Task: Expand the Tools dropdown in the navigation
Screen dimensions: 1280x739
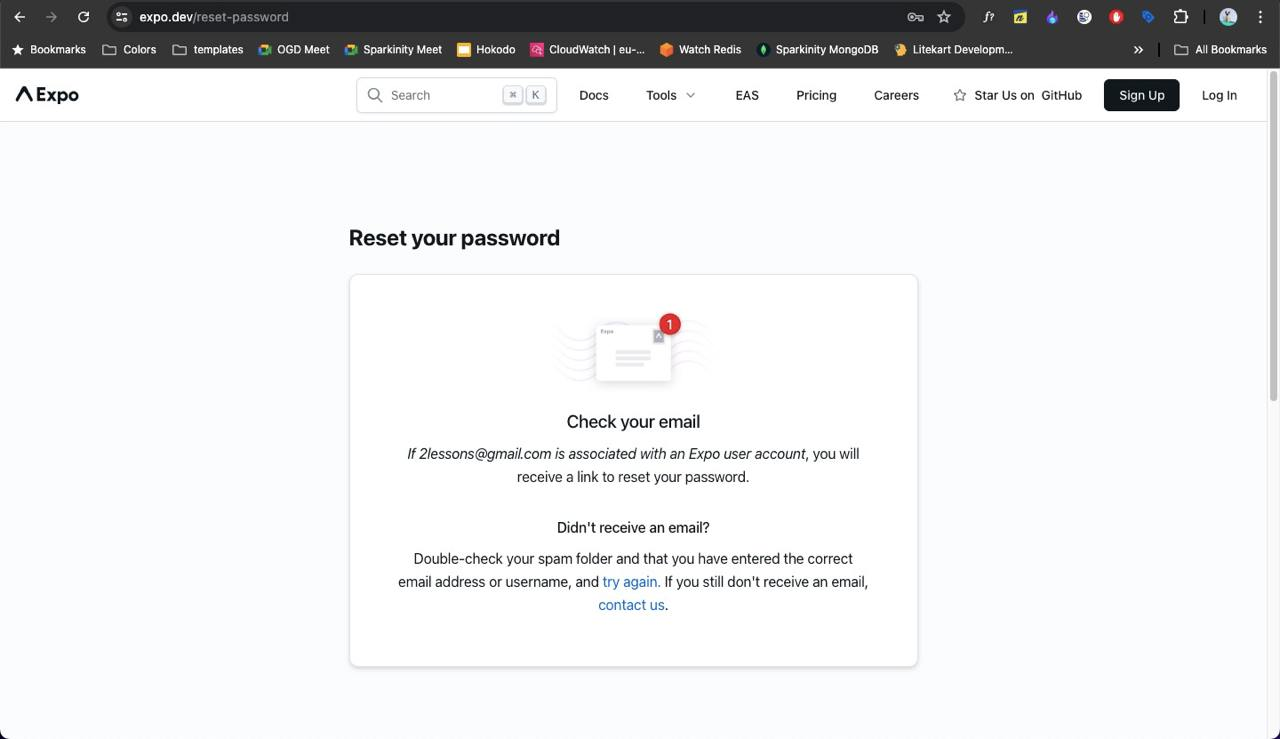Action: tap(671, 95)
